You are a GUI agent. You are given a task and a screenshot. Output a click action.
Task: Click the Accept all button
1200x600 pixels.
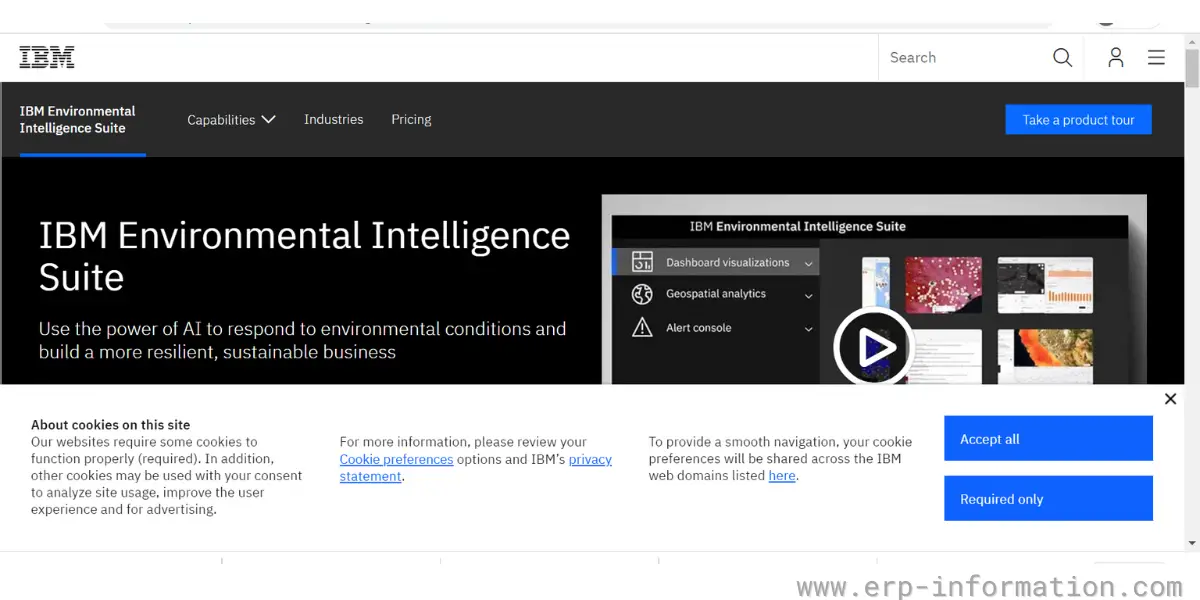[1048, 439]
